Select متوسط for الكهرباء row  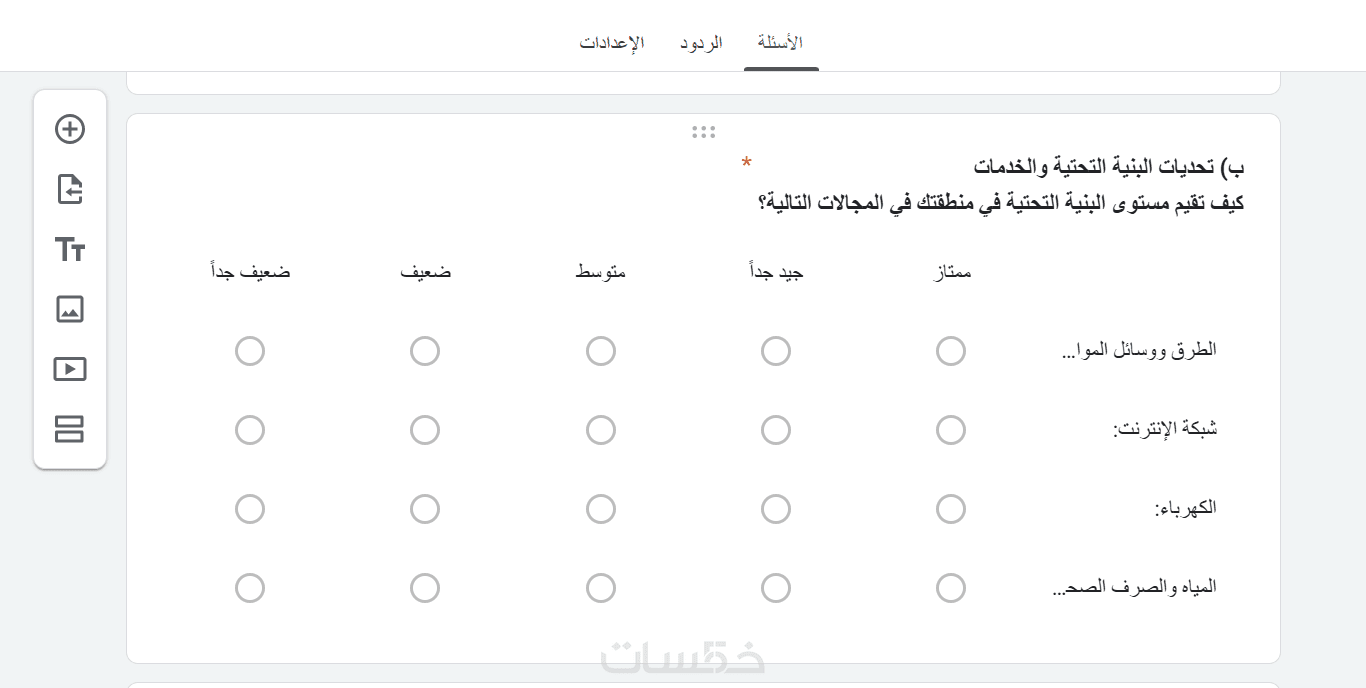601,509
